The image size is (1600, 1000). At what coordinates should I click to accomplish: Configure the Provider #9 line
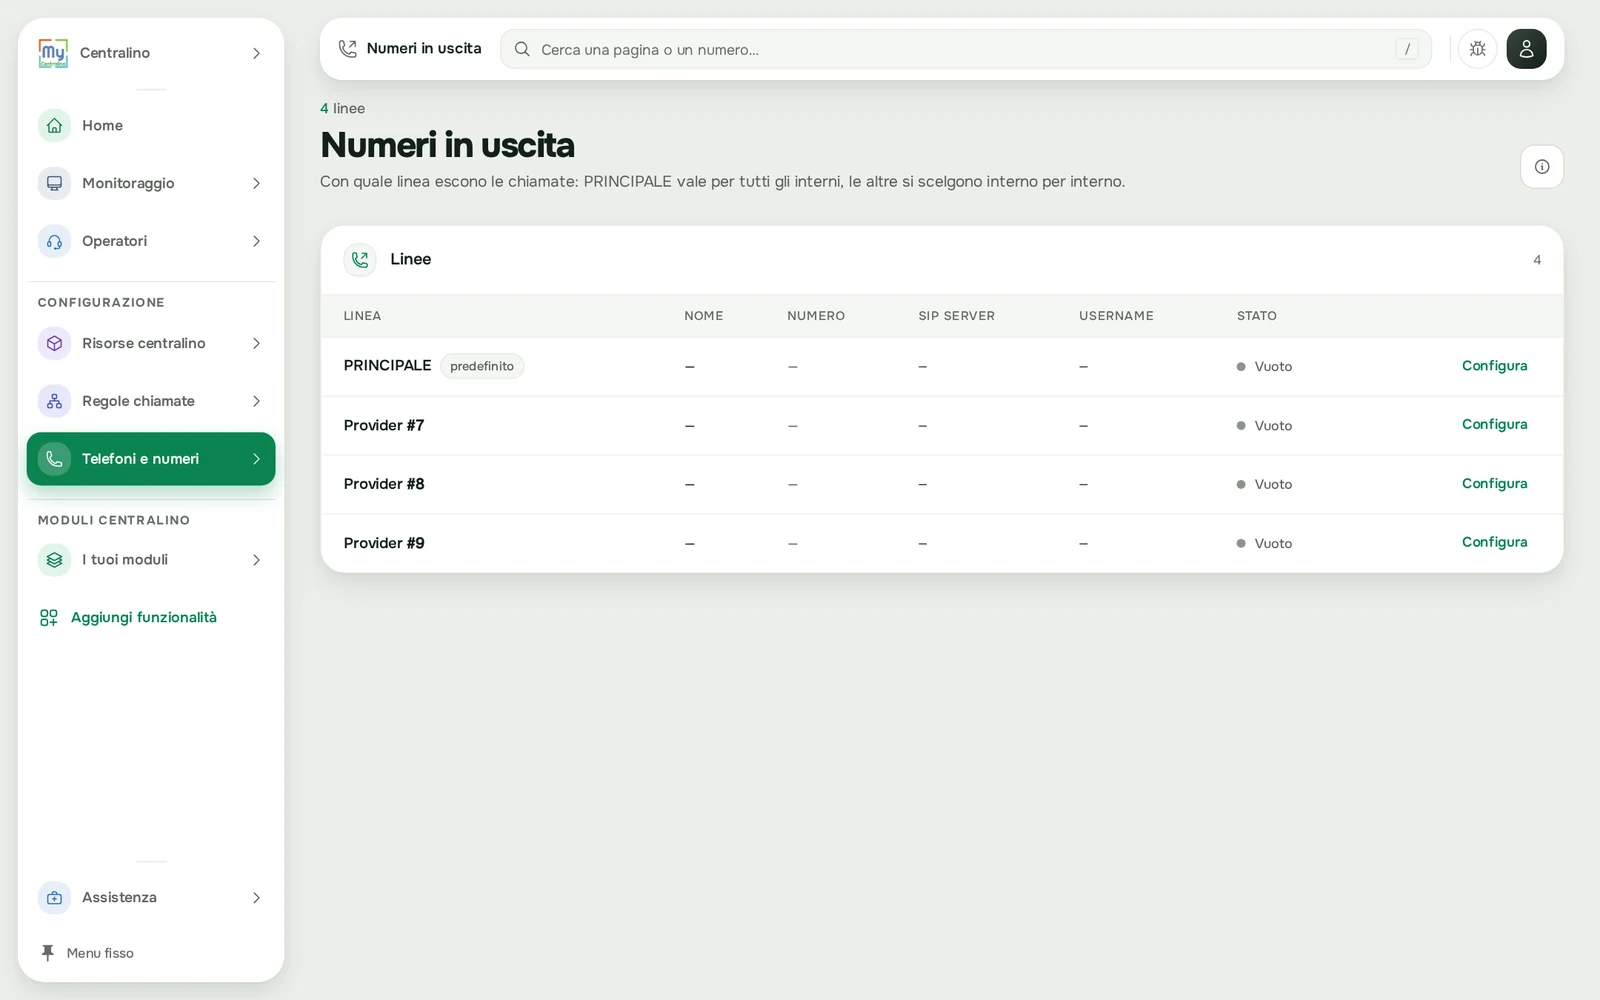pos(1494,543)
